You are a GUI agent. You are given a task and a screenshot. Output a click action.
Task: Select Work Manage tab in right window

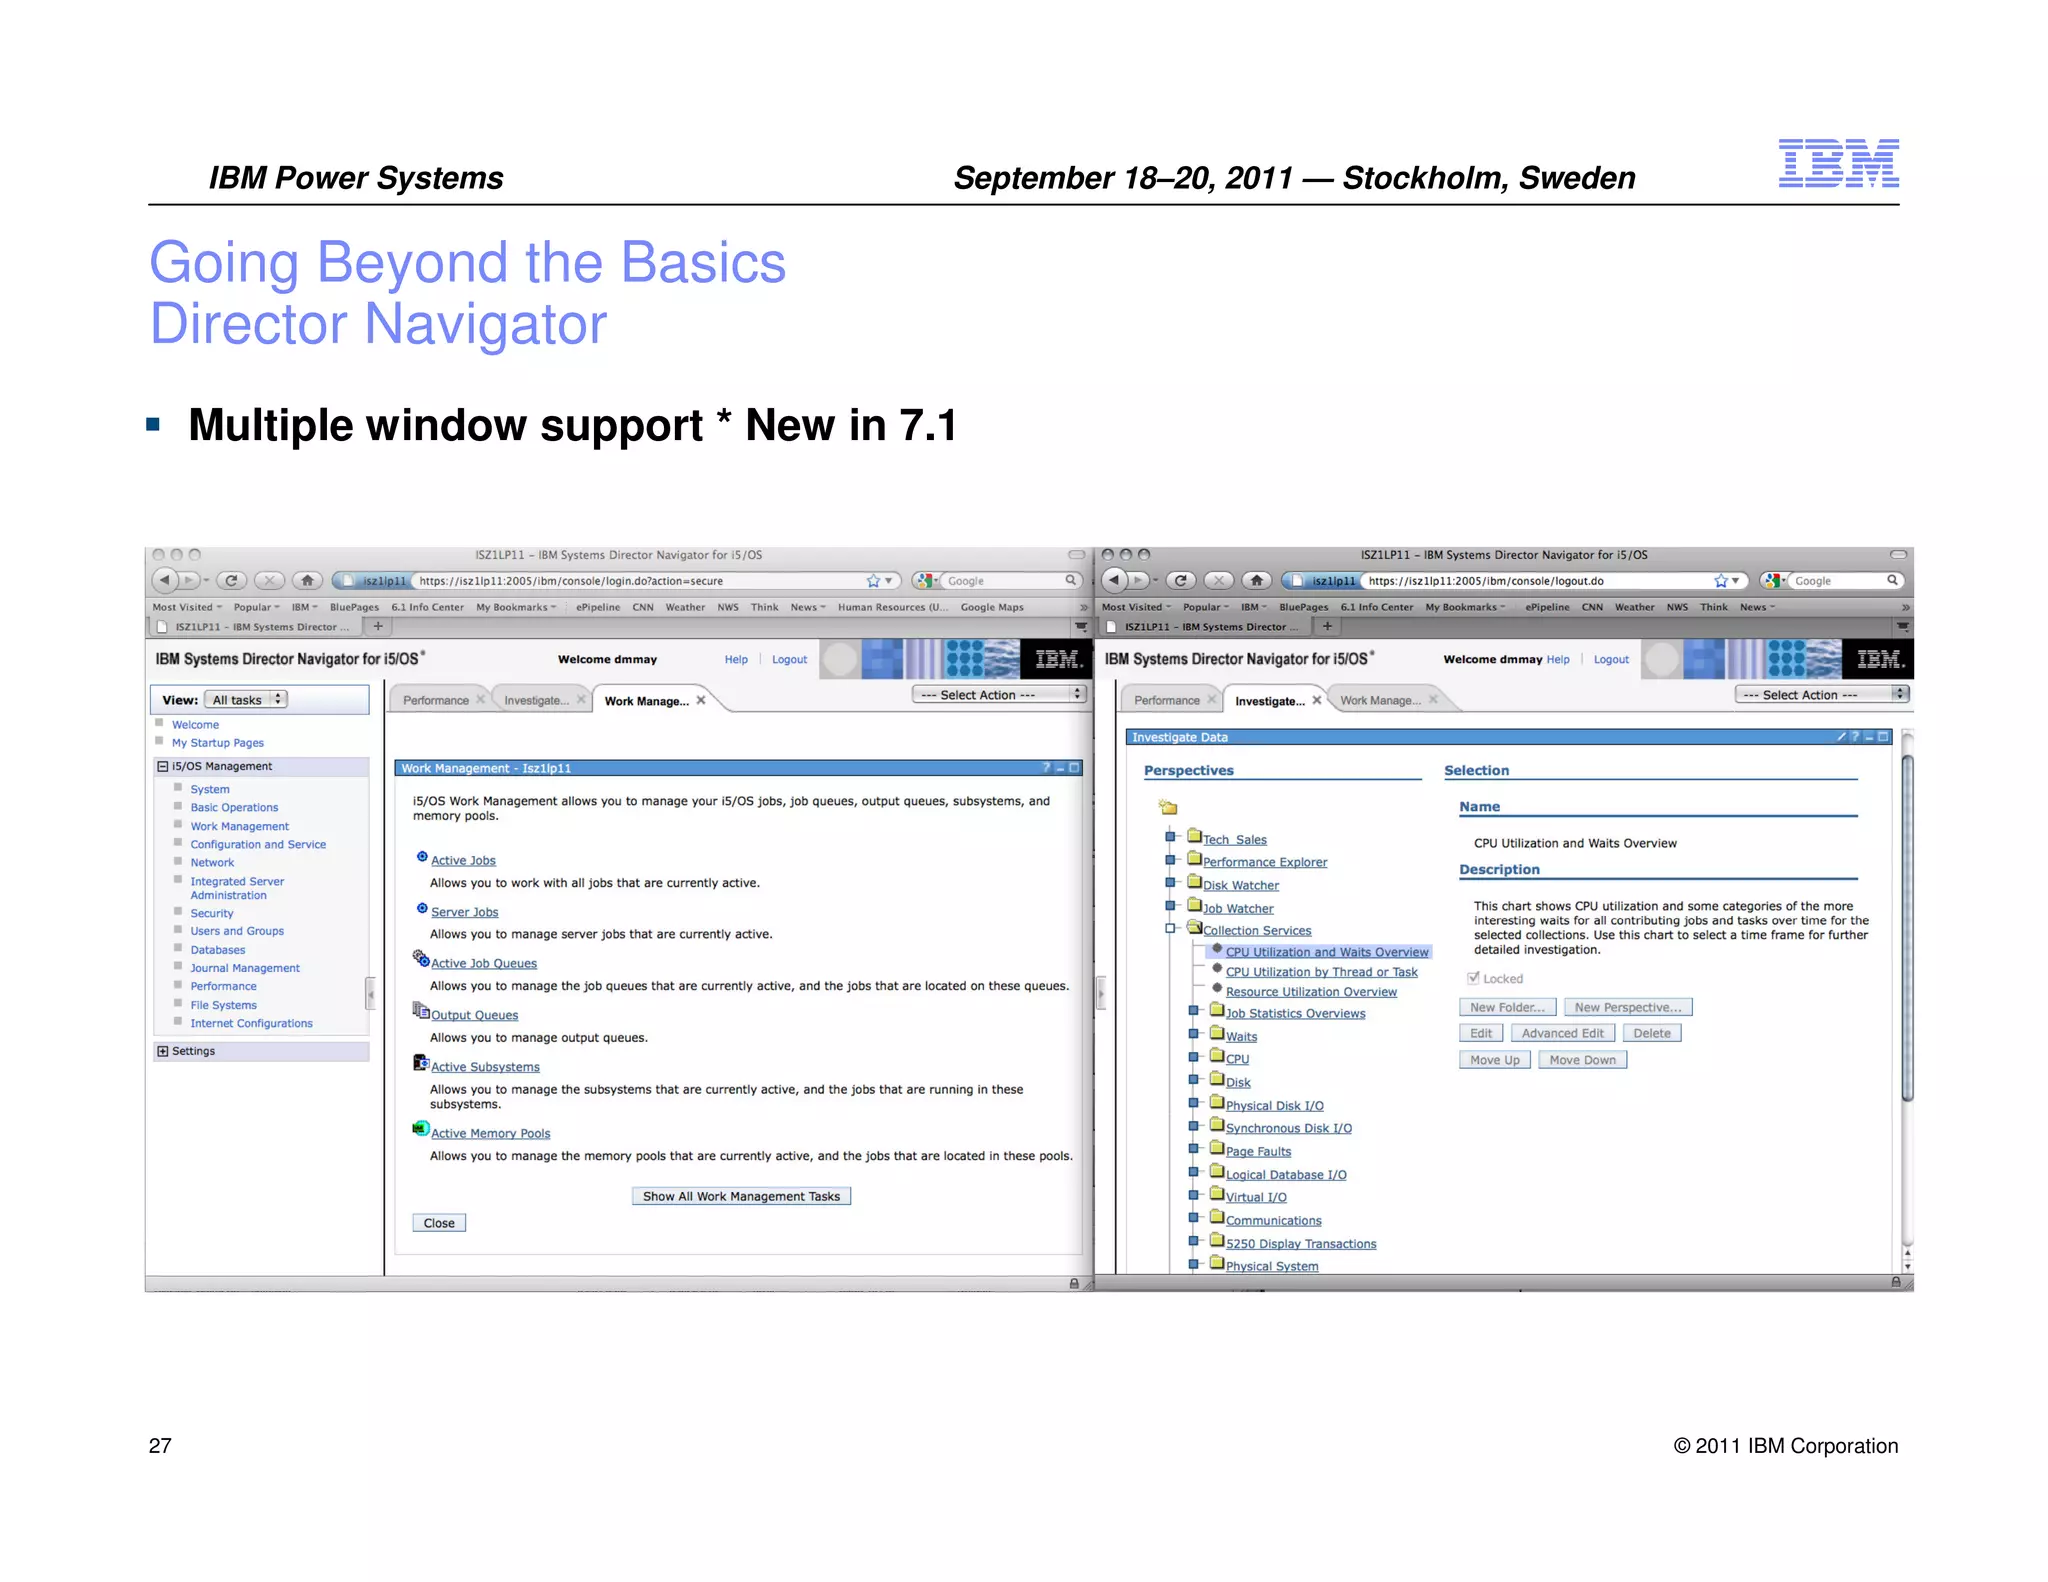1380,700
